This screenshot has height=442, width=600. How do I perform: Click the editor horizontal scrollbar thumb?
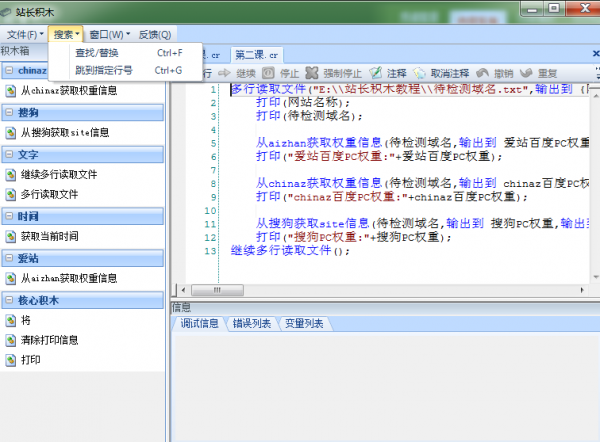217,290
